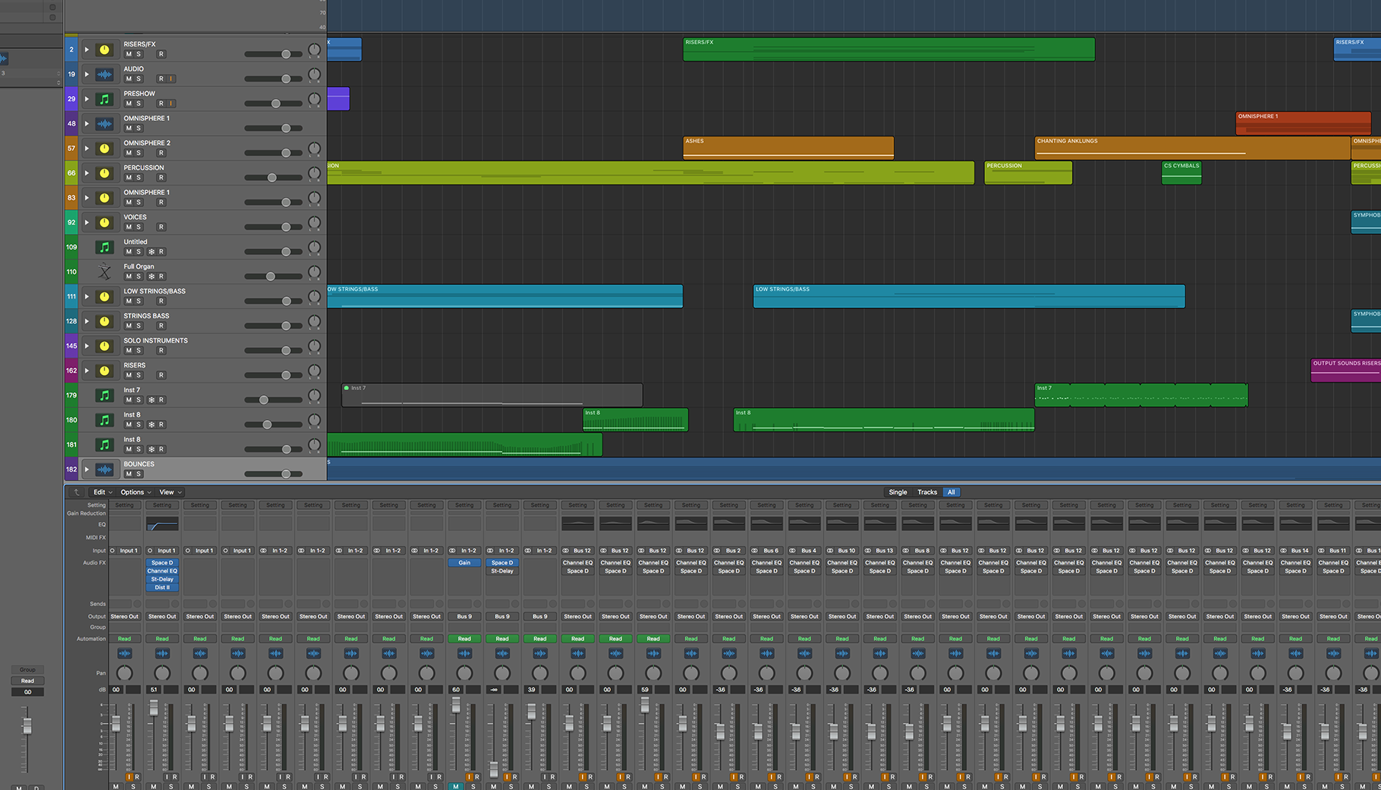Switch mixer to All view

pyautogui.click(x=951, y=492)
